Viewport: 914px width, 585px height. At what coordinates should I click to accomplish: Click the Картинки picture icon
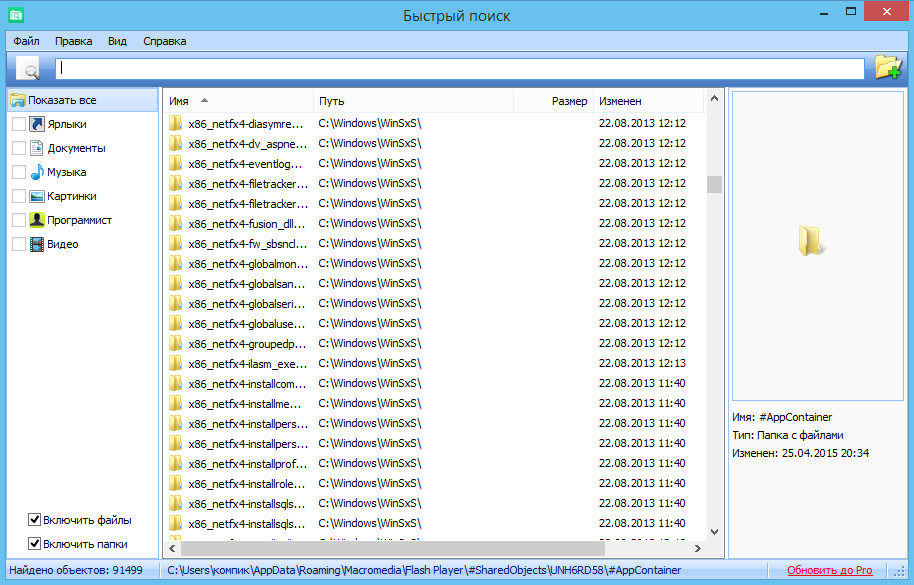(37, 196)
